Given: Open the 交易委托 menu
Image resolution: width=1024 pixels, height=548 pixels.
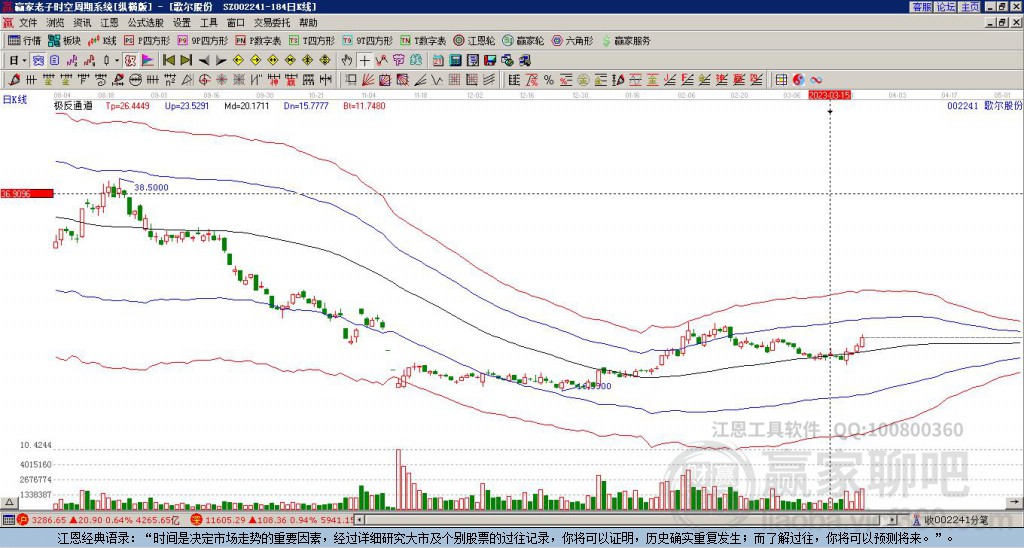Looking at the screenshot, I should (x=272, y=23).
